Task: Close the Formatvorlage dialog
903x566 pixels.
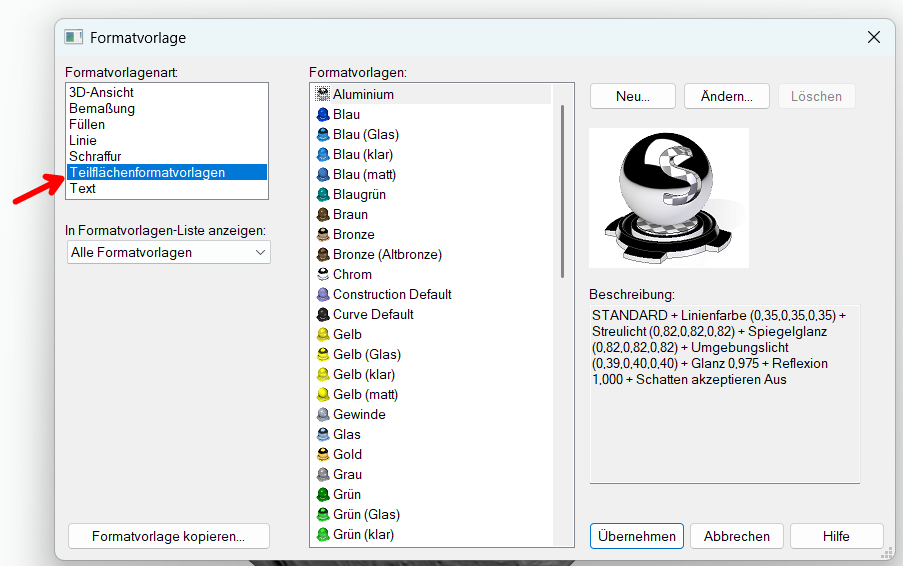Action: [x=874, y=37]
